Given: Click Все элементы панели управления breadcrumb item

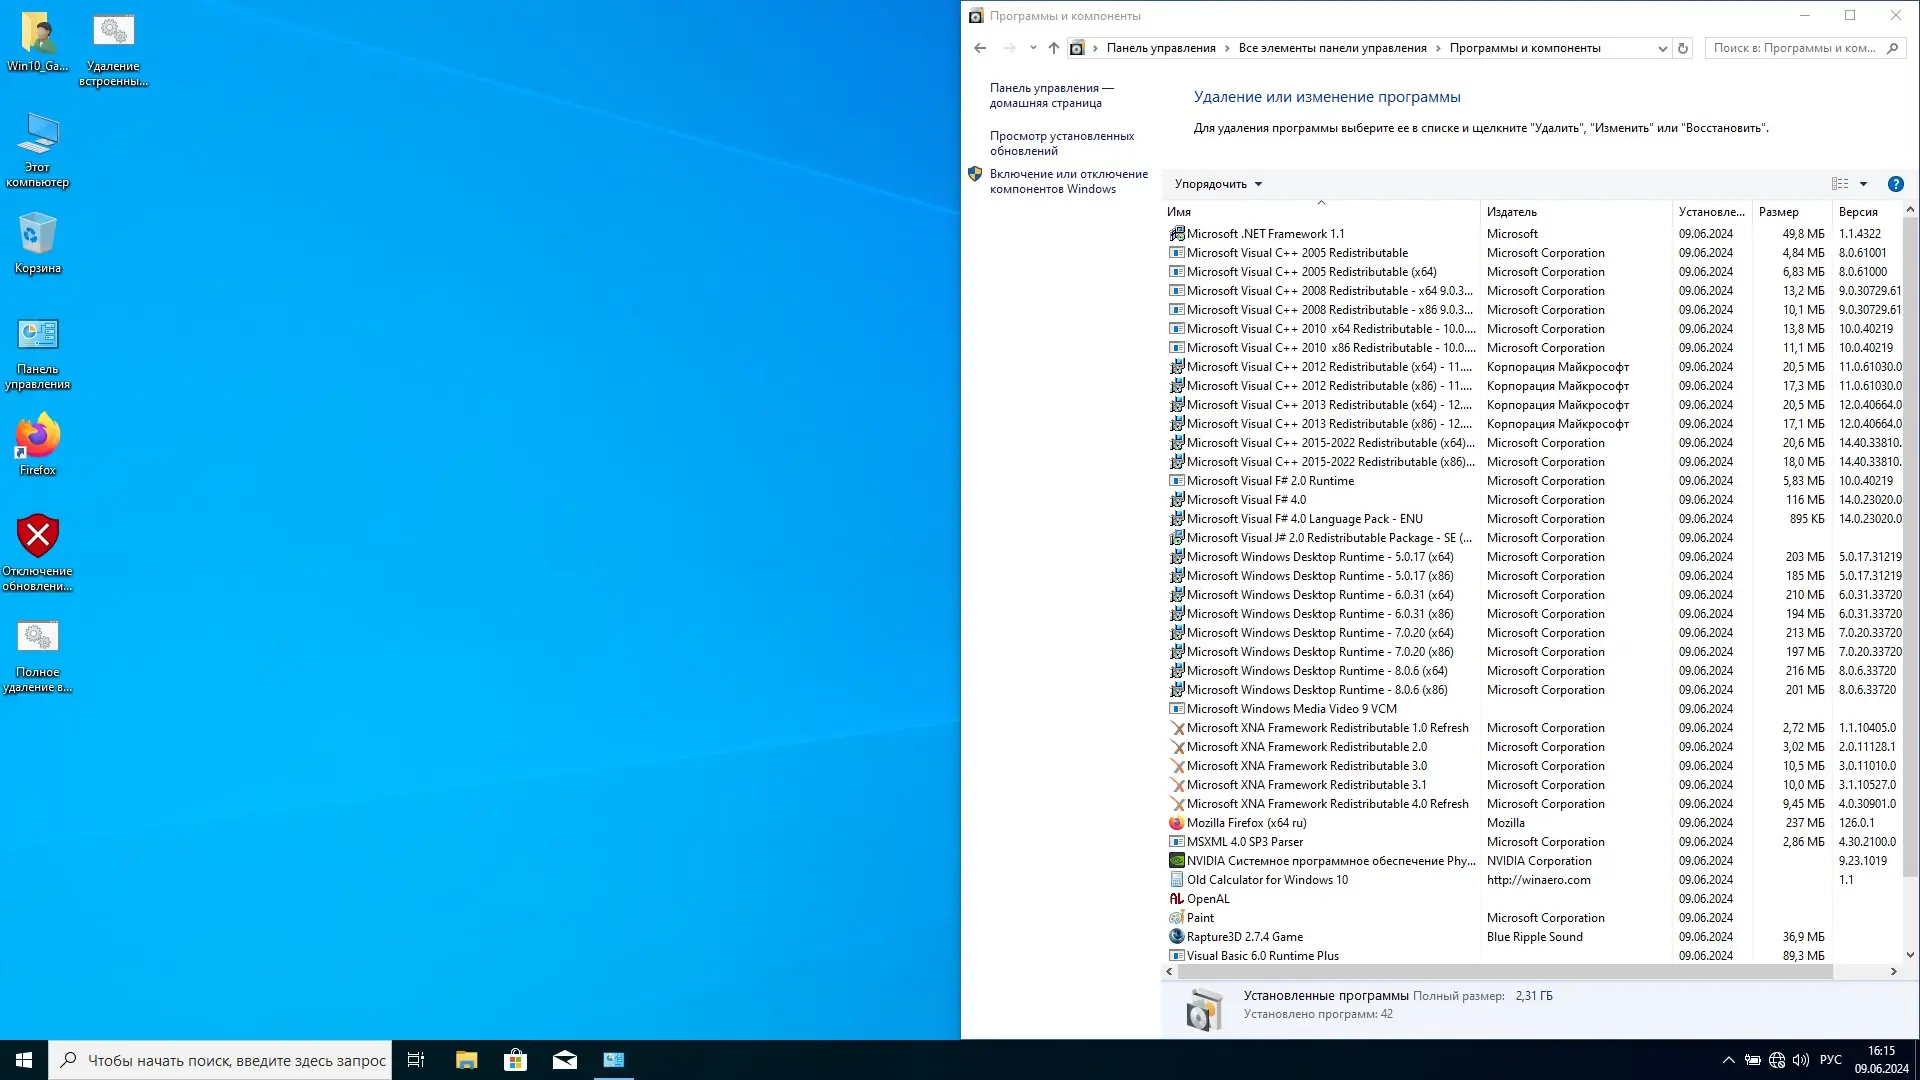Looking at the screenshot, I should click(1333, 47).
